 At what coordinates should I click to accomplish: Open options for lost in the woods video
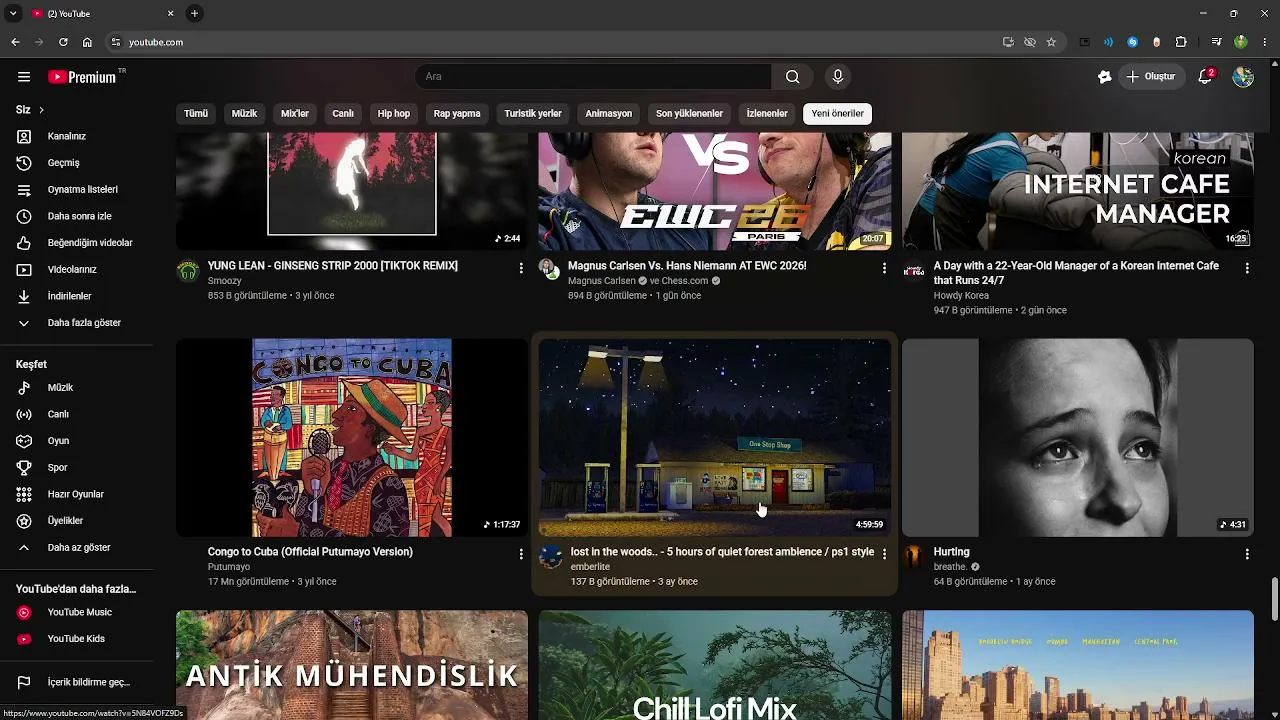click(884, 554)
